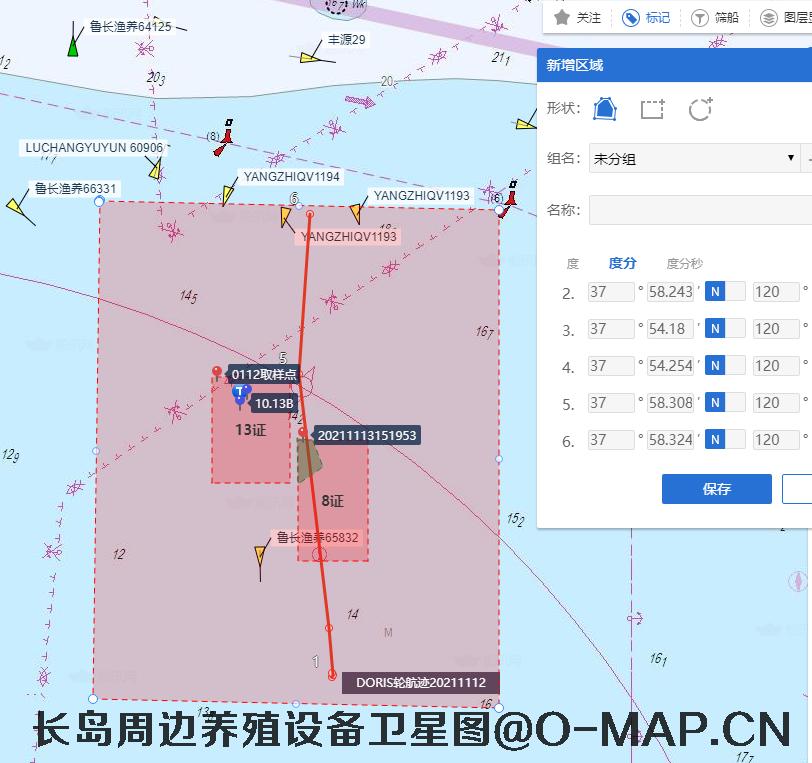
Task: Select the polygon shape tool
Action: (x=605, y=109)
